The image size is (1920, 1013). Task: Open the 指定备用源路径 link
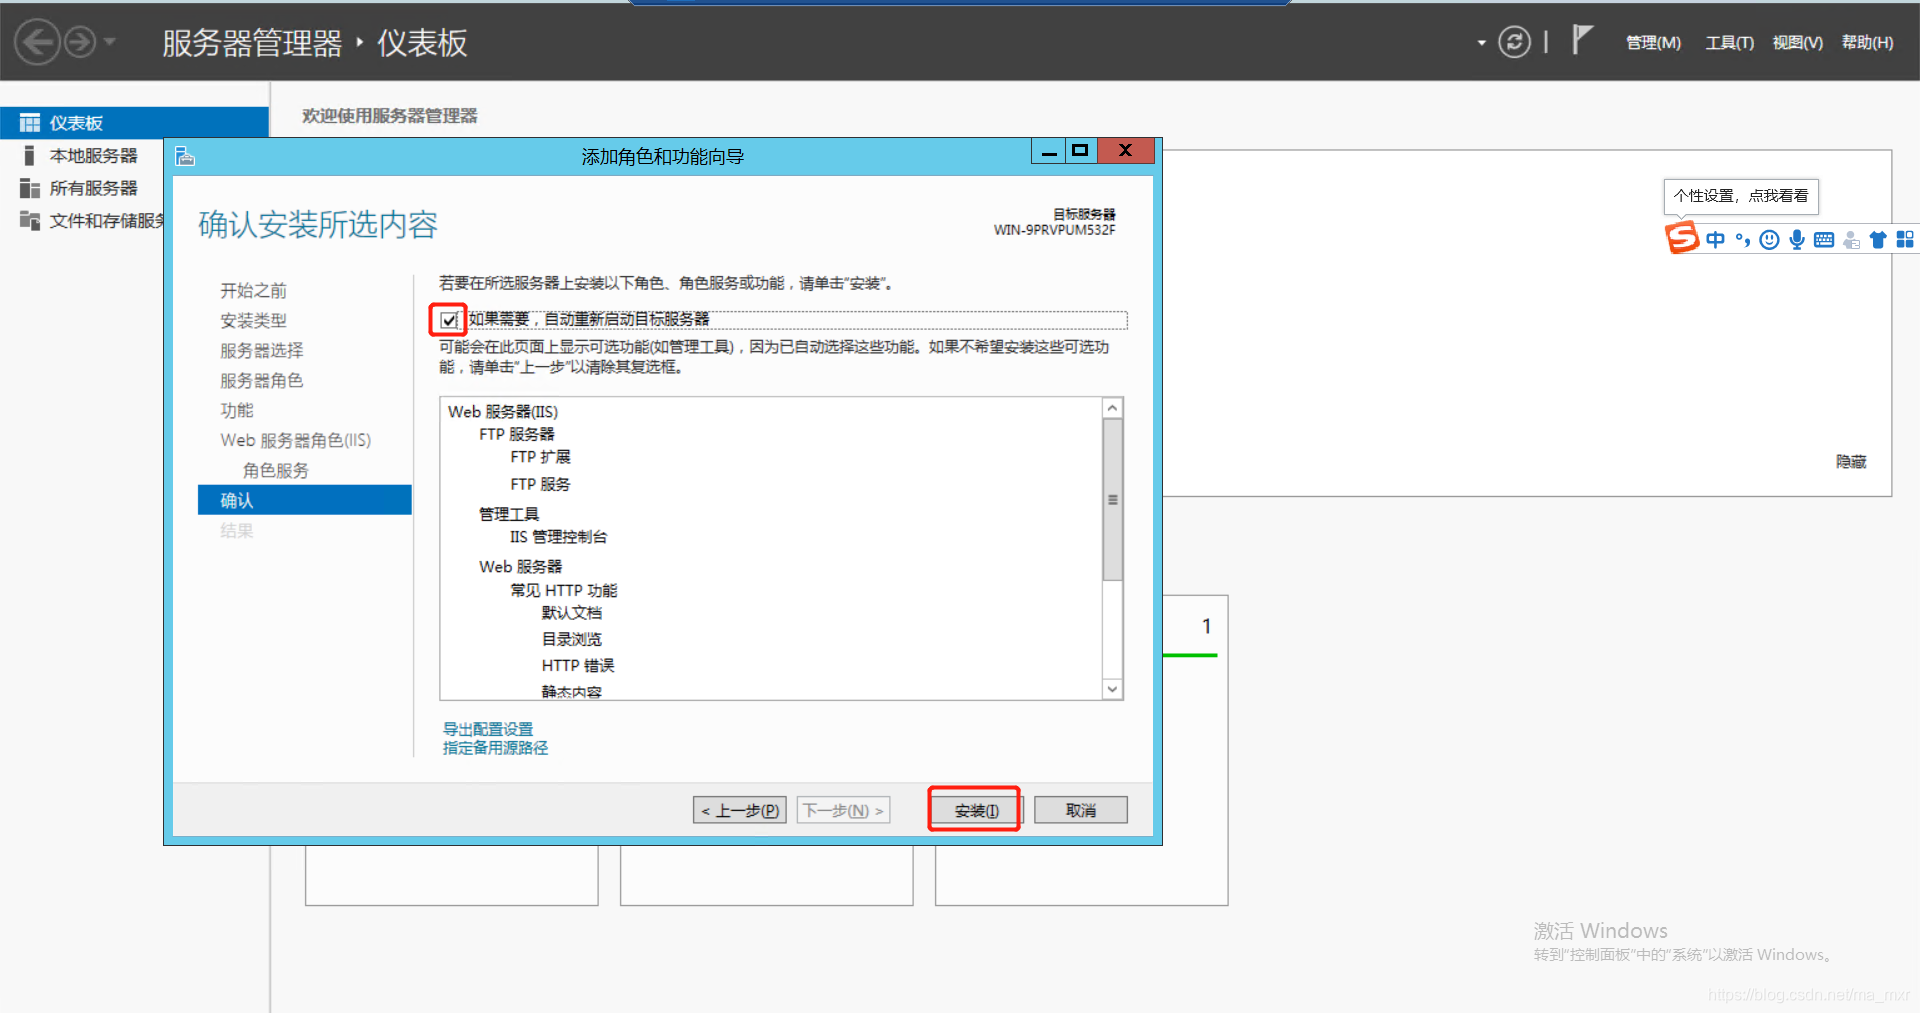[x=494, y=747]
